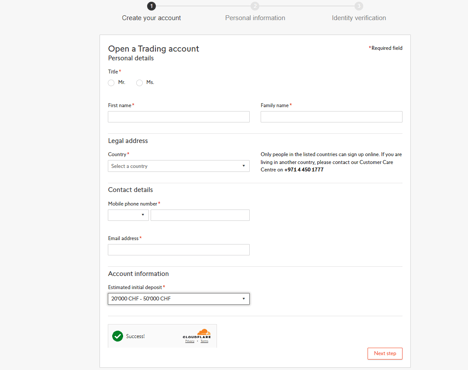Focus the Email address input field

179,250
